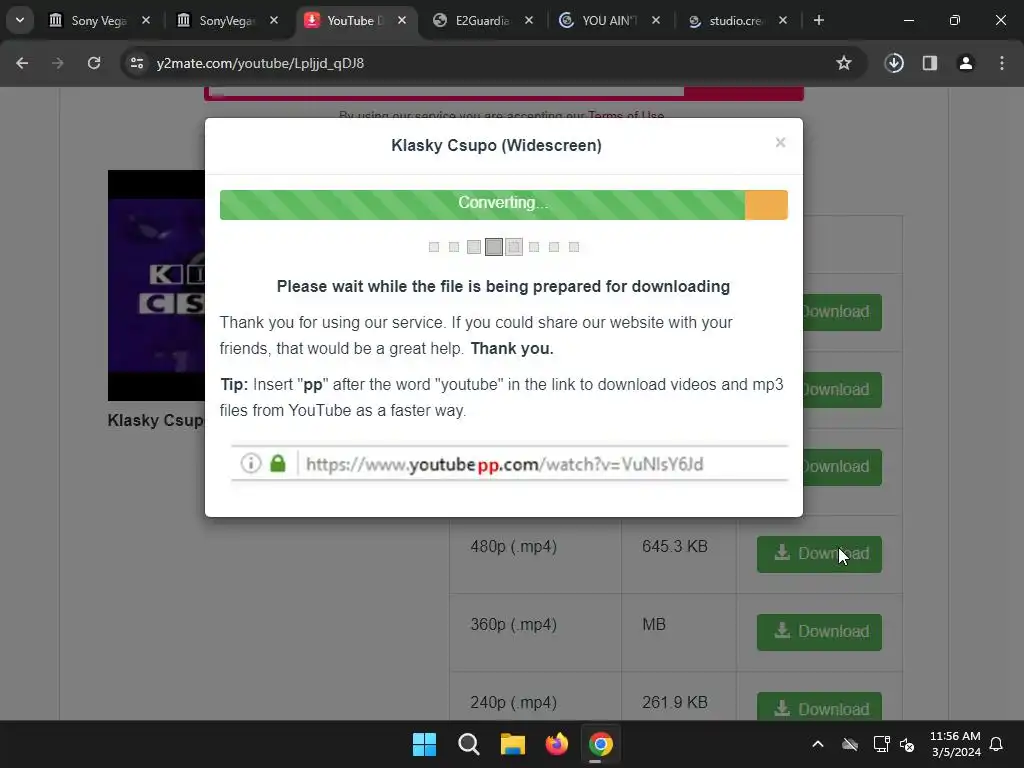Select the YouTube Downloader tab
This screenshot has width=1024, height=768.
point(355,20)
